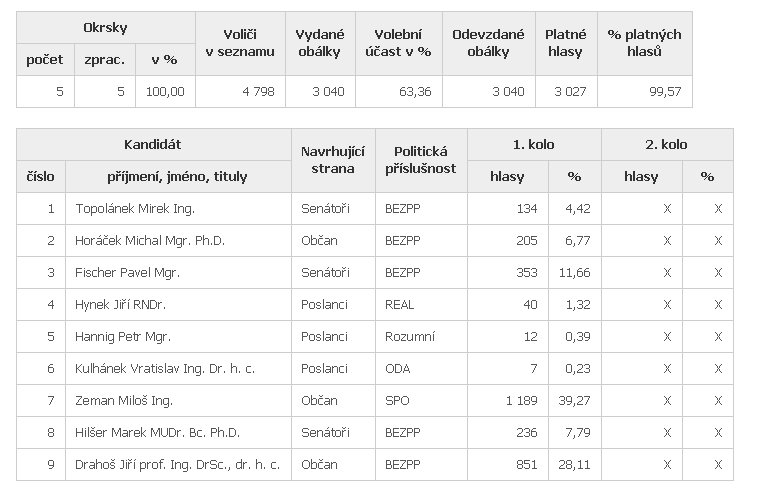Click the Politická příslušnost header
The height and width of the screenshot is (492, 757).
point(421,160)
